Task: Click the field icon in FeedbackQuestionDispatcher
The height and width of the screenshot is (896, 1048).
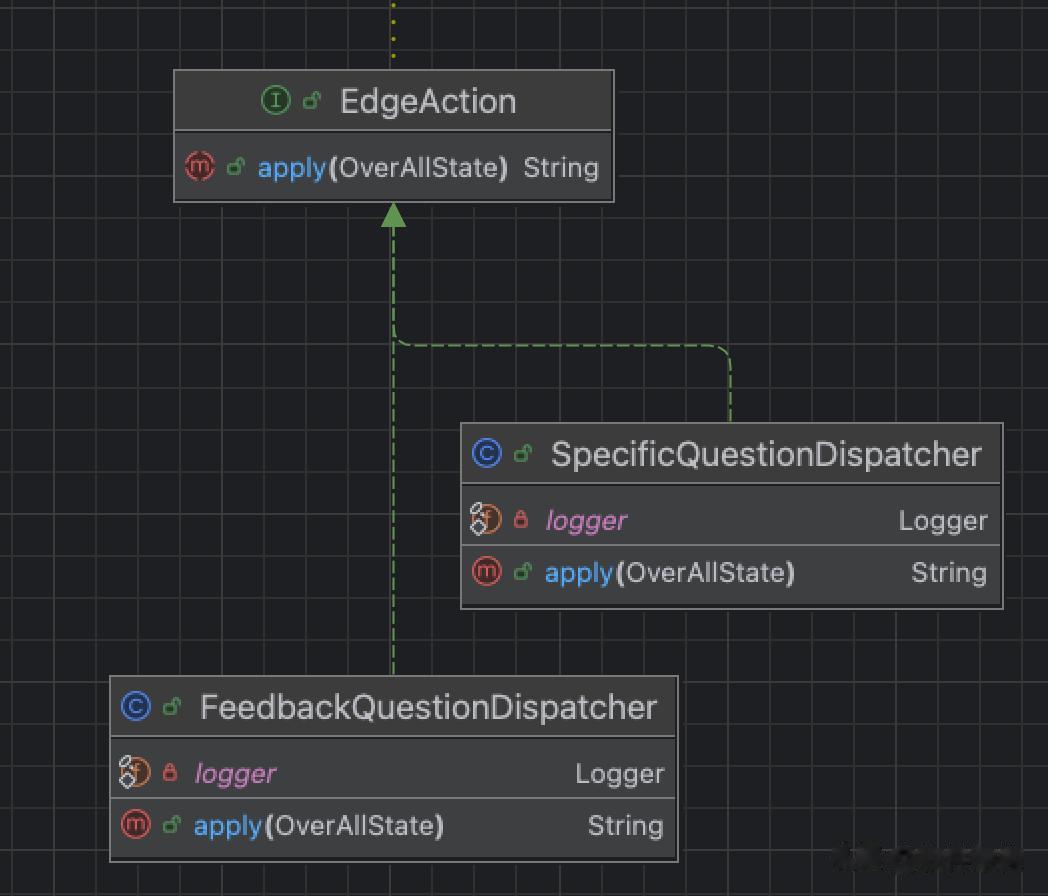Action: pos(134,773)
